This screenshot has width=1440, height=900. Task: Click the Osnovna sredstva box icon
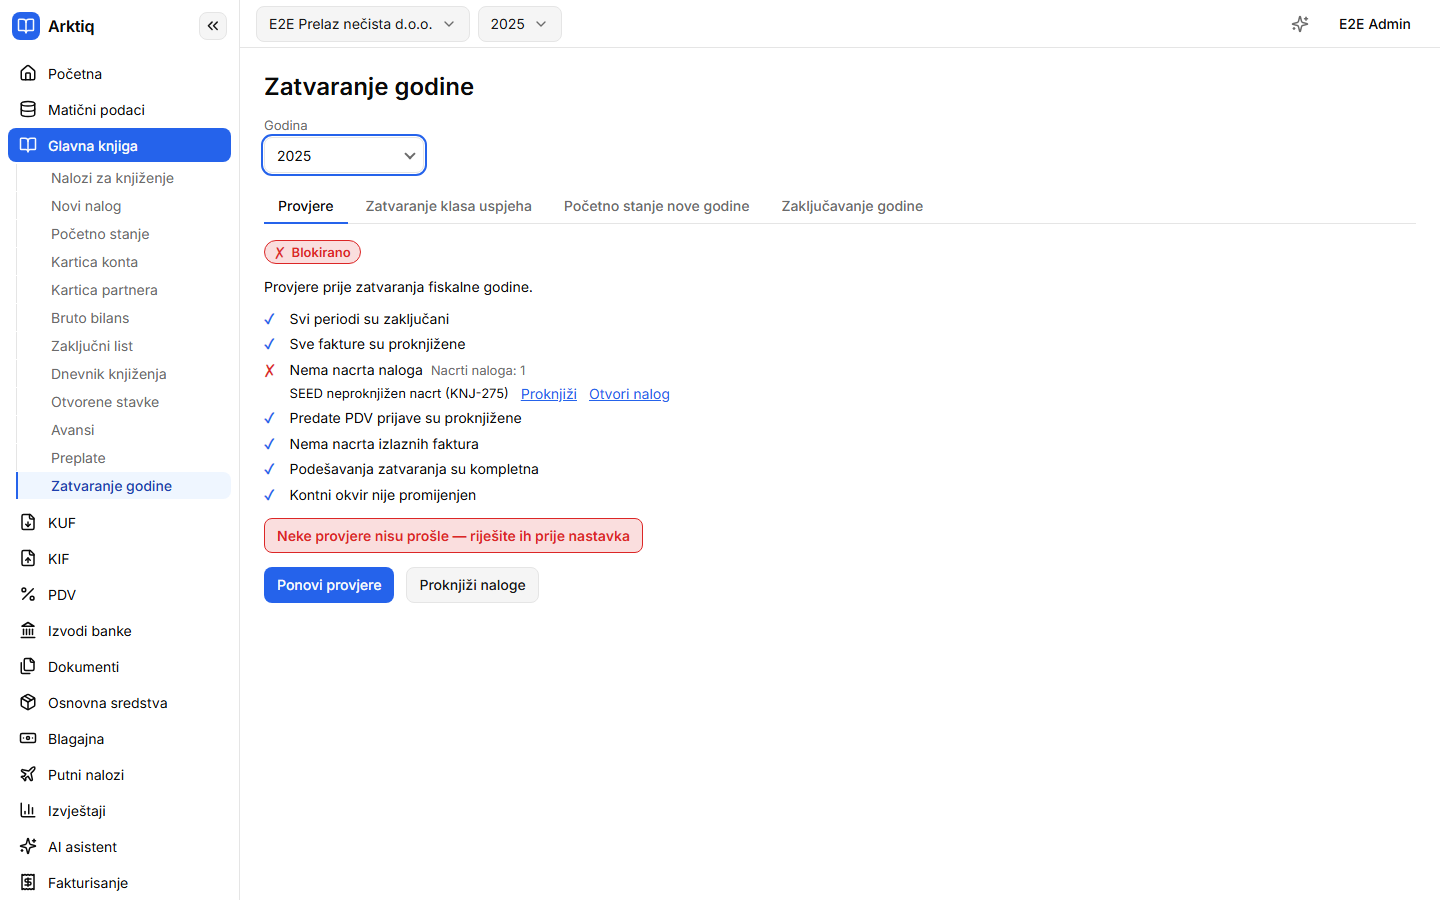pyautogui.click(x=28, y=702)
